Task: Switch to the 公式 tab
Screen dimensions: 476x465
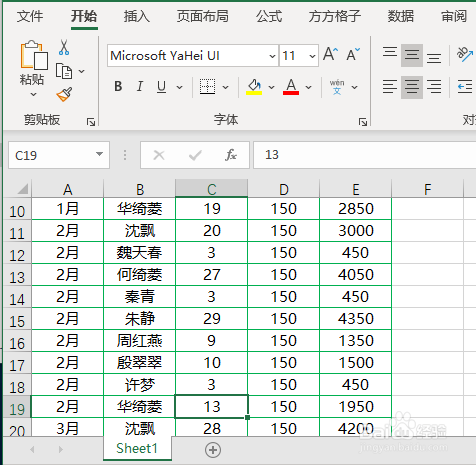Action: [x=269, y=16]
